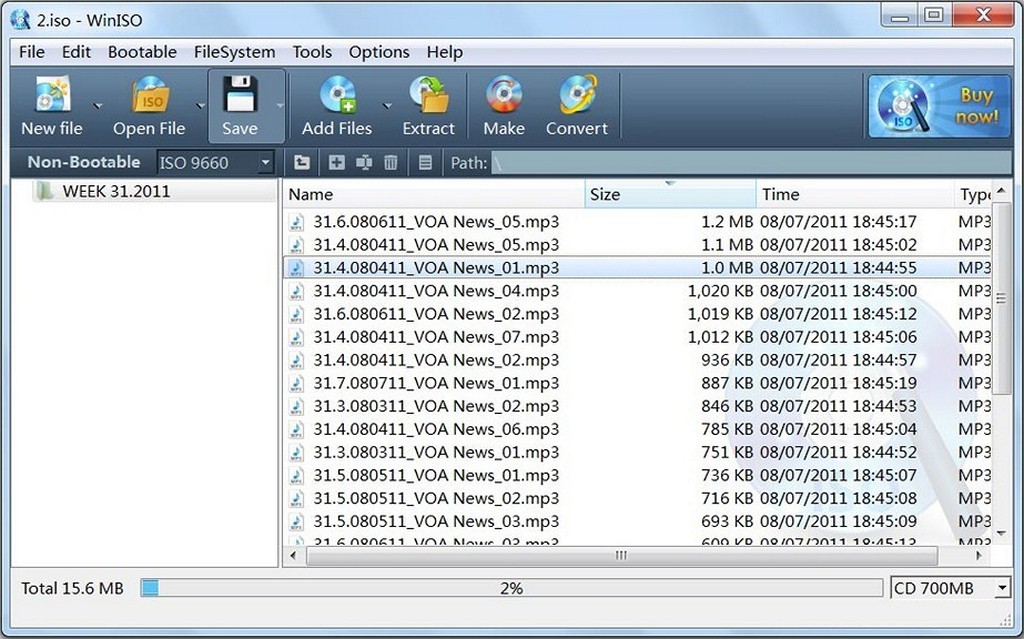Click the Add Files disc icon
The height and width of the screenshot is (639, 1024).
(x=338, y=95)
